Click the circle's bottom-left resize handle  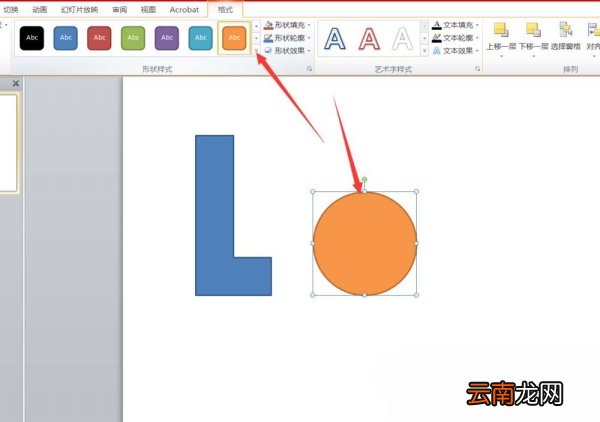coord(313,295)
